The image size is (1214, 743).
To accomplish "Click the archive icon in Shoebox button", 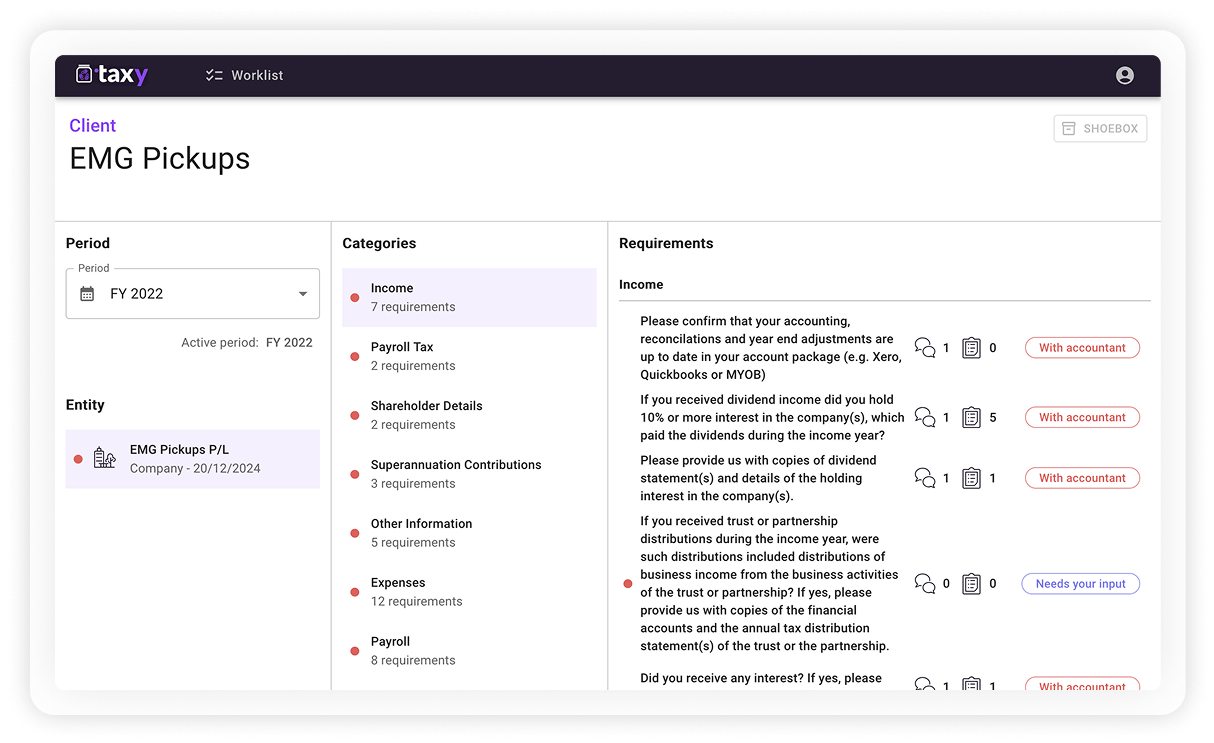I will (x=1069, y=129).
